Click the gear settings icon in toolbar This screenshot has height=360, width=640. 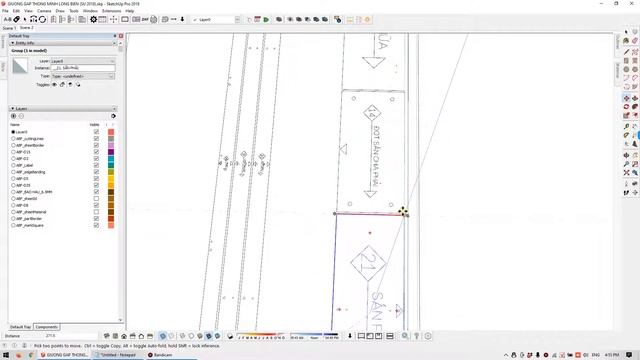[93, 20]
